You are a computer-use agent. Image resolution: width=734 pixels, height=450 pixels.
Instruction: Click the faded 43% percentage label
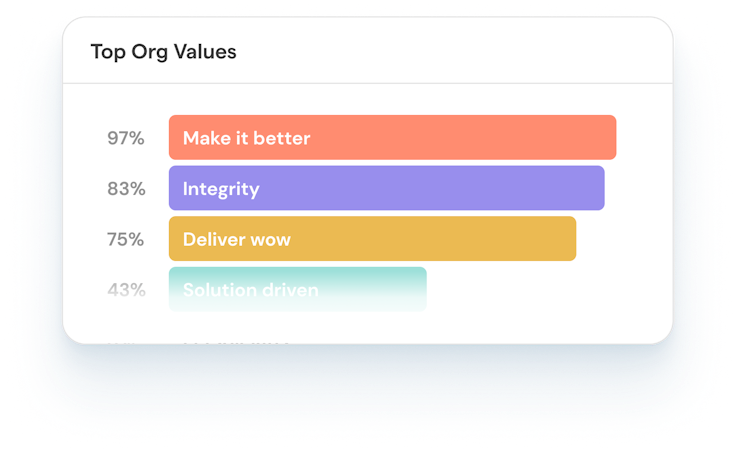click(x=126, y=290)
